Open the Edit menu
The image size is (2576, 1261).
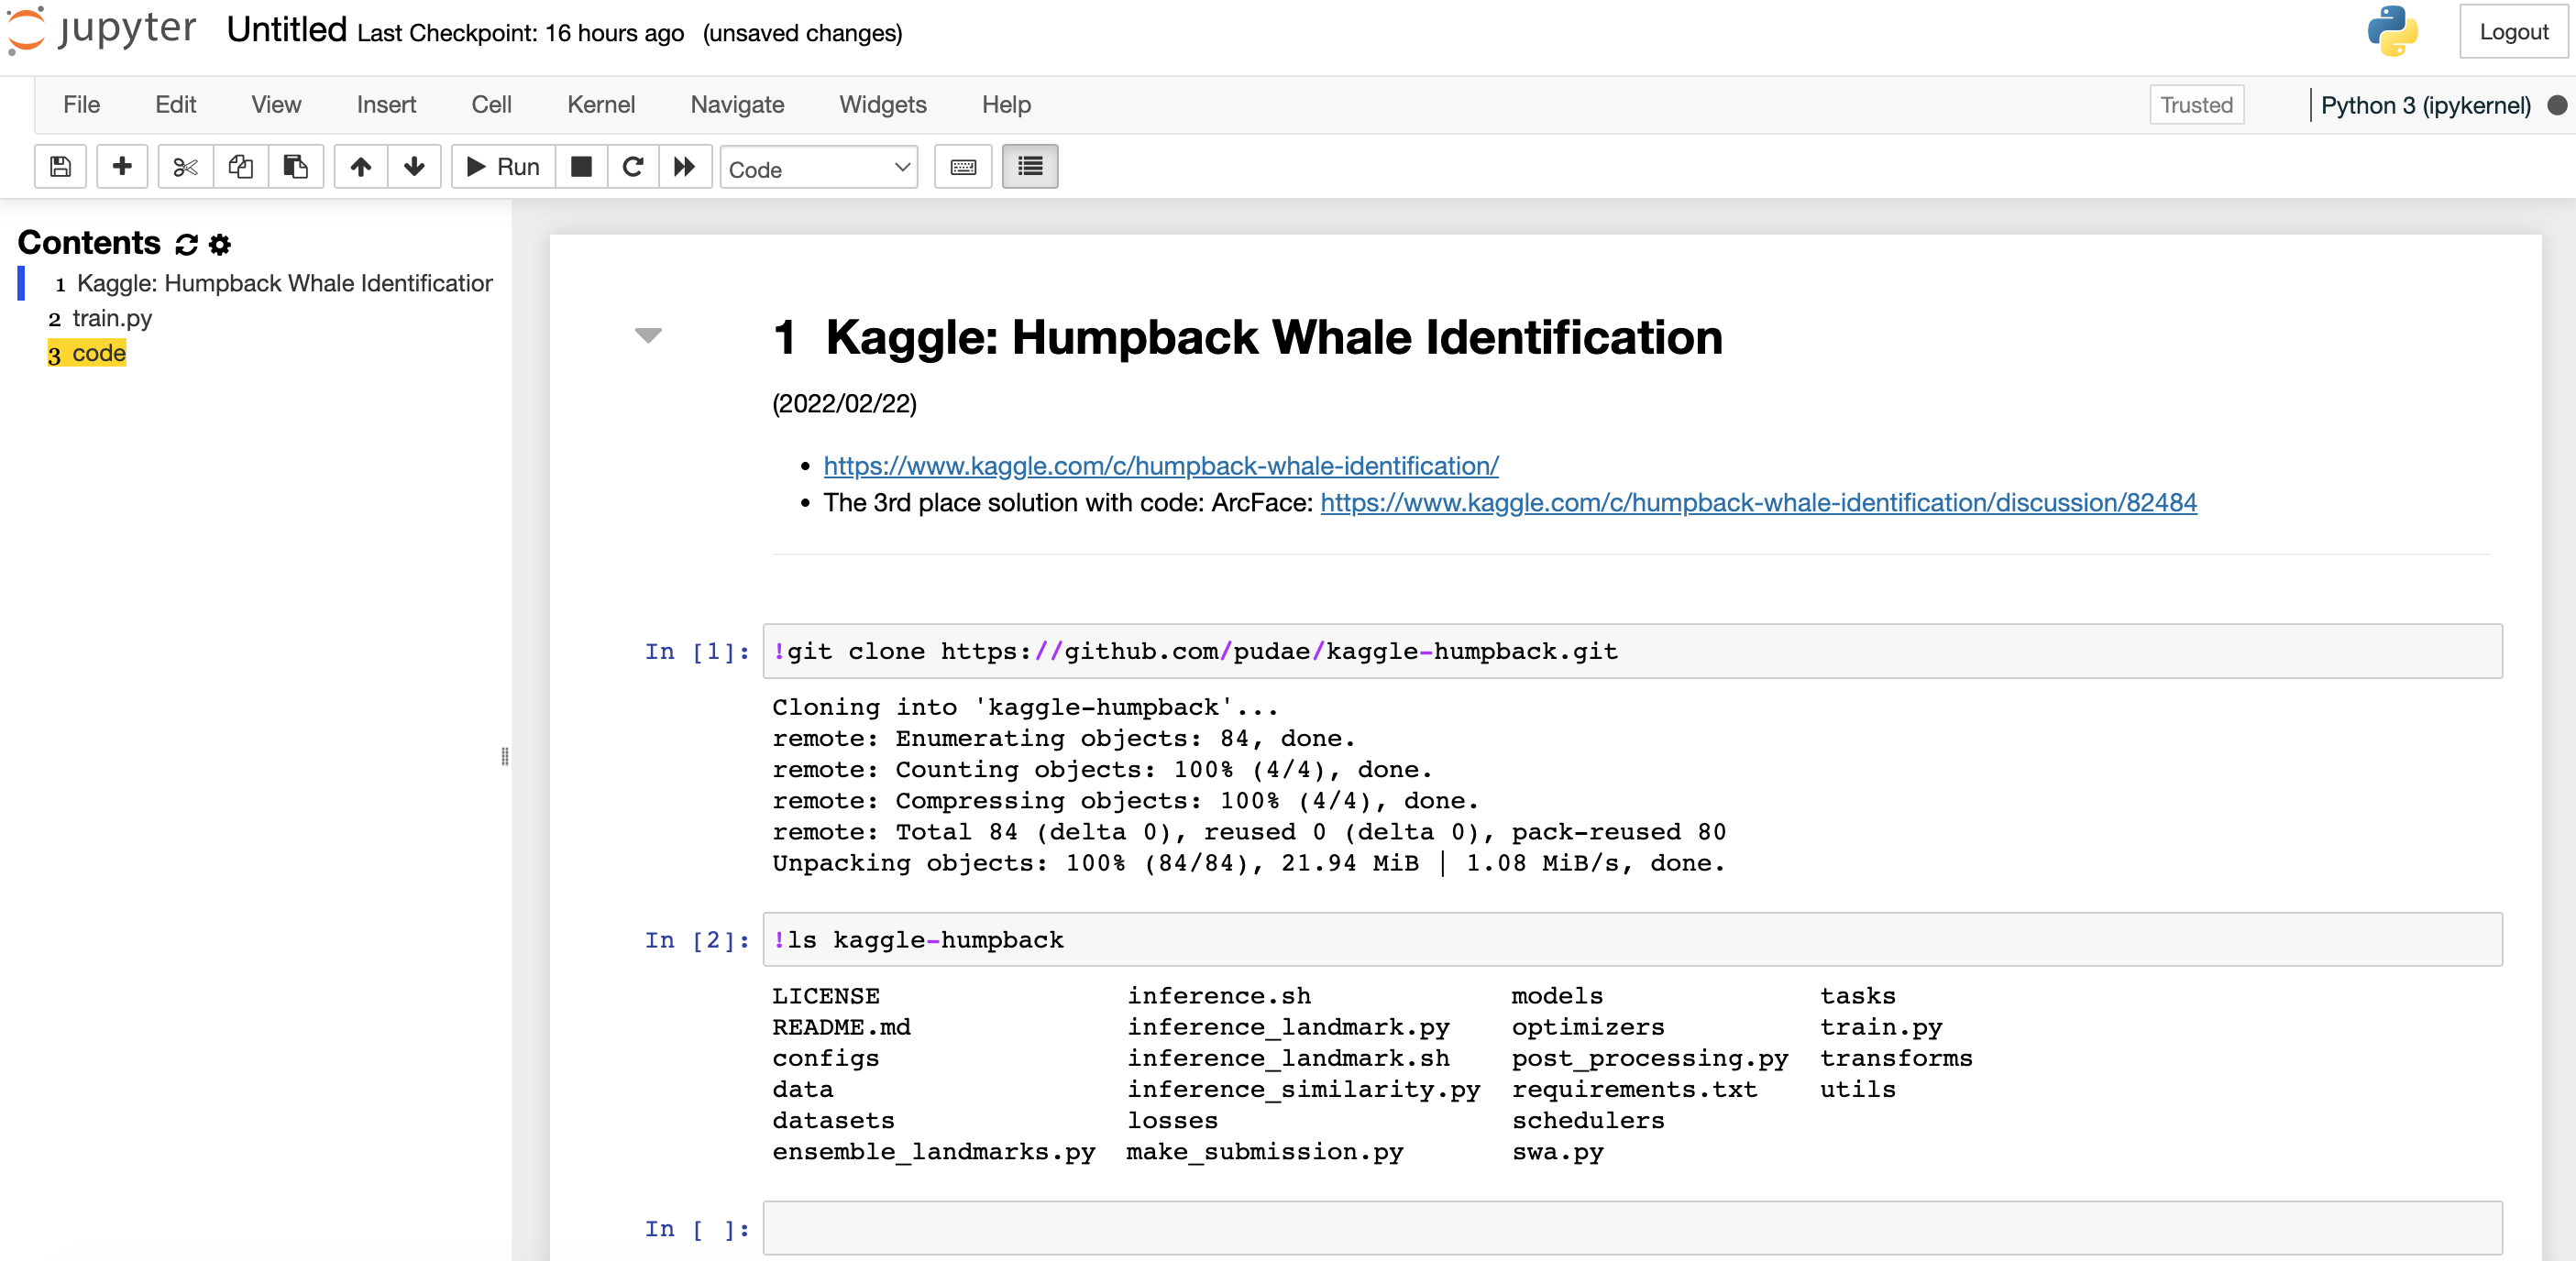pyautogui.click(x=175, y=105)
